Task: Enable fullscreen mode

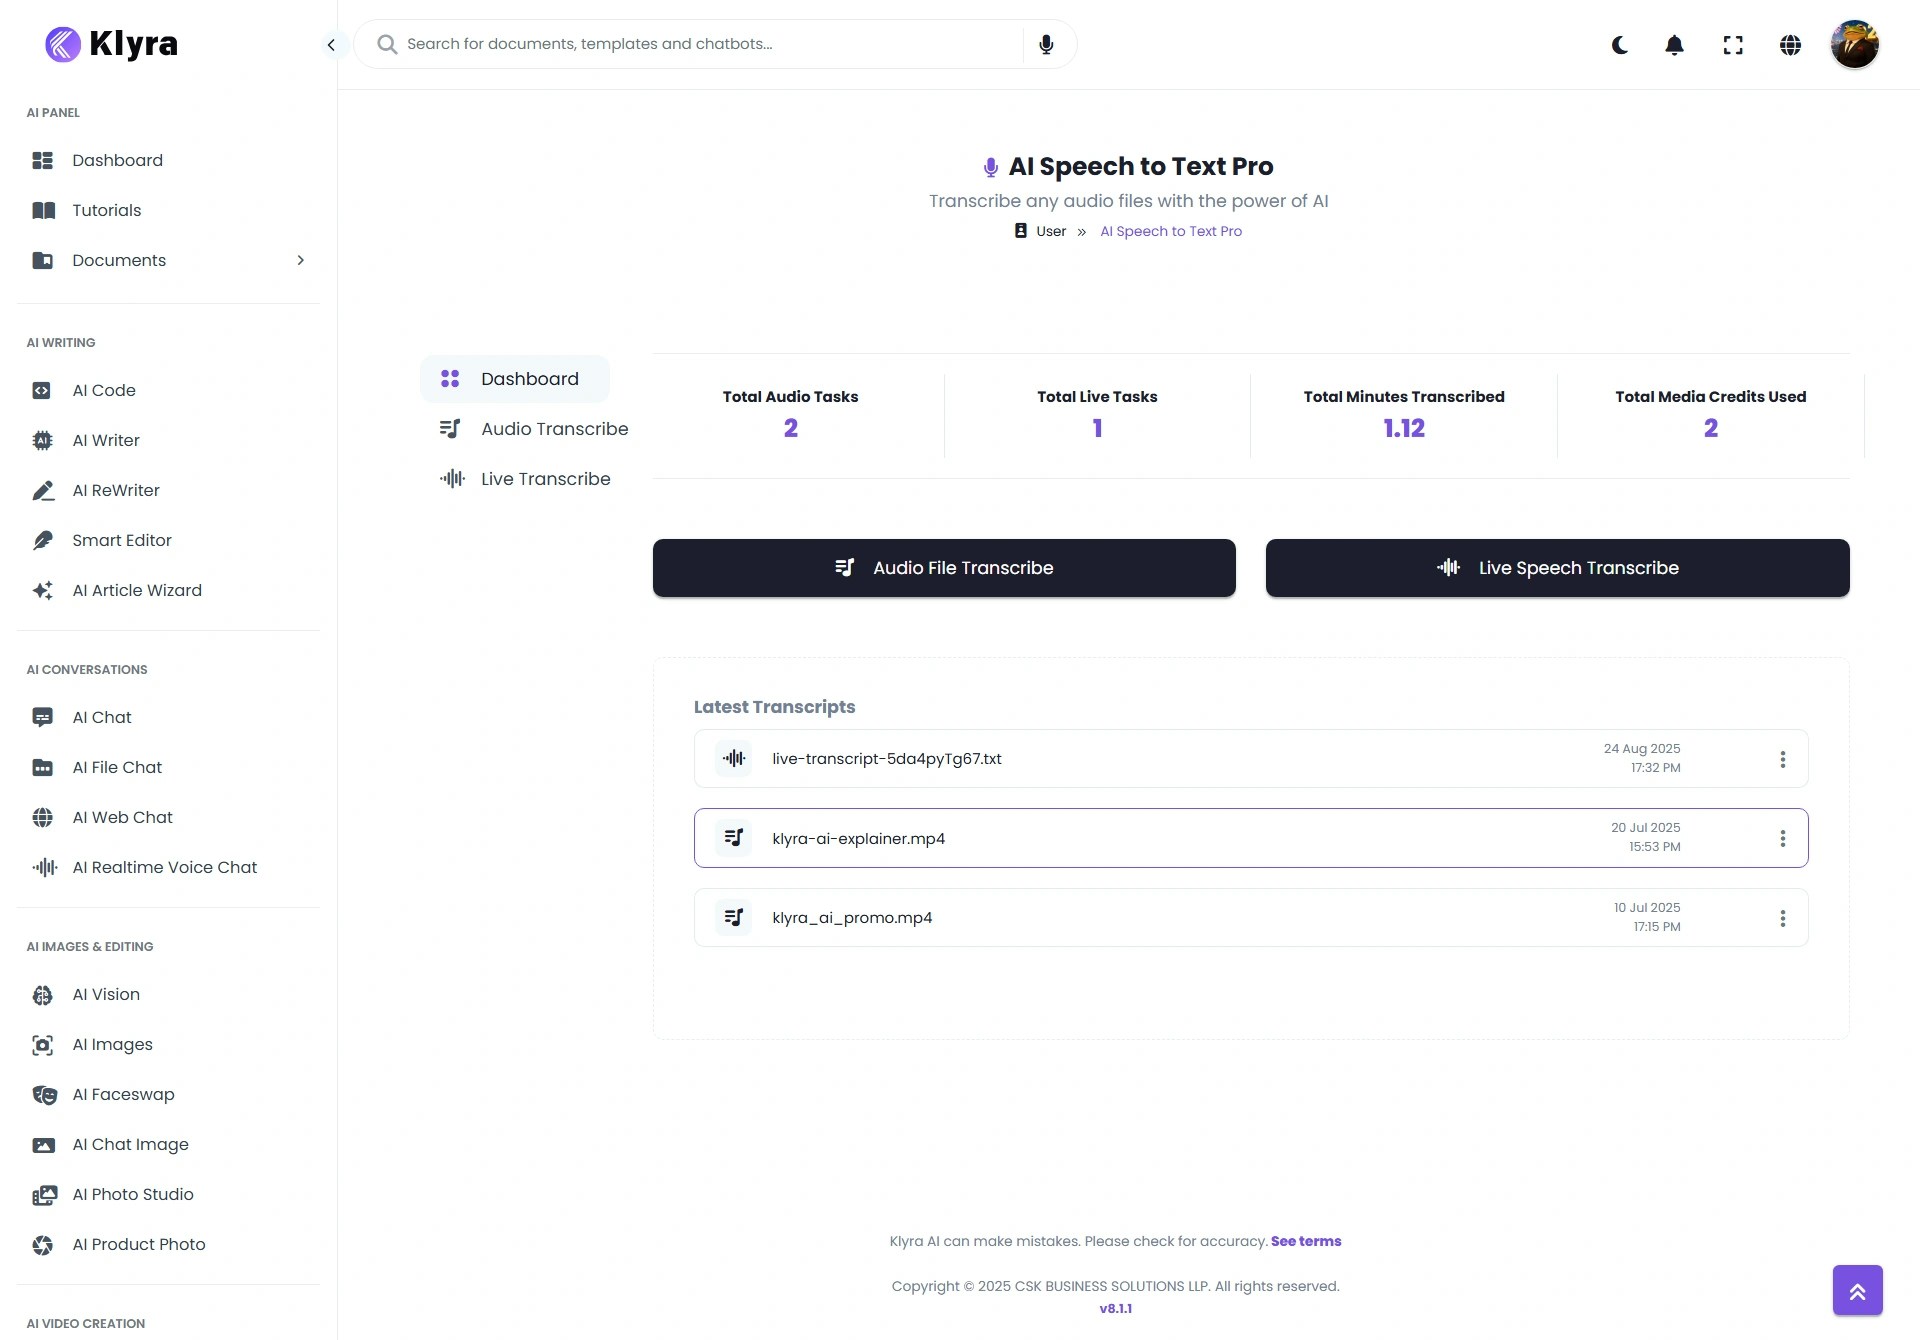Action: 1733,45
